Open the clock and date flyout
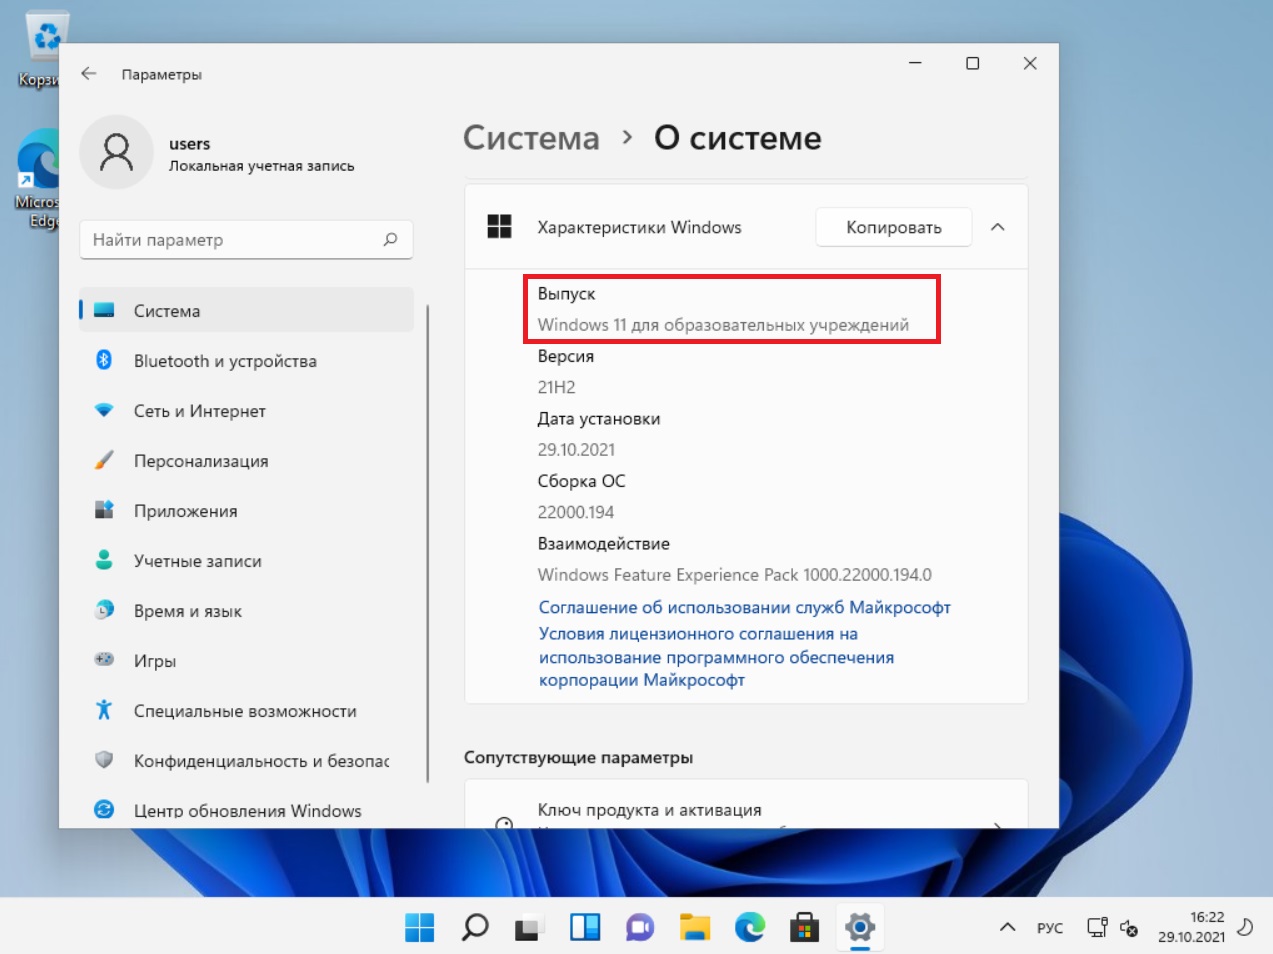Viewport: 1273px width, 954px height. (x=1191, y=927)
